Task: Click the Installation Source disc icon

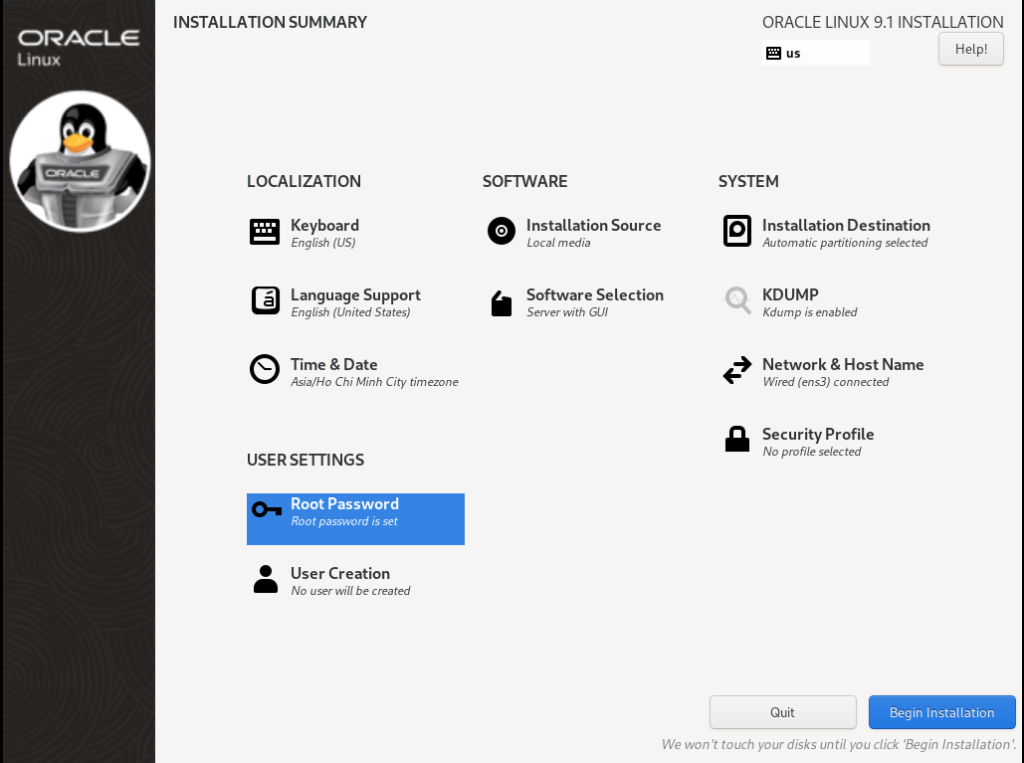Action: 501,232
